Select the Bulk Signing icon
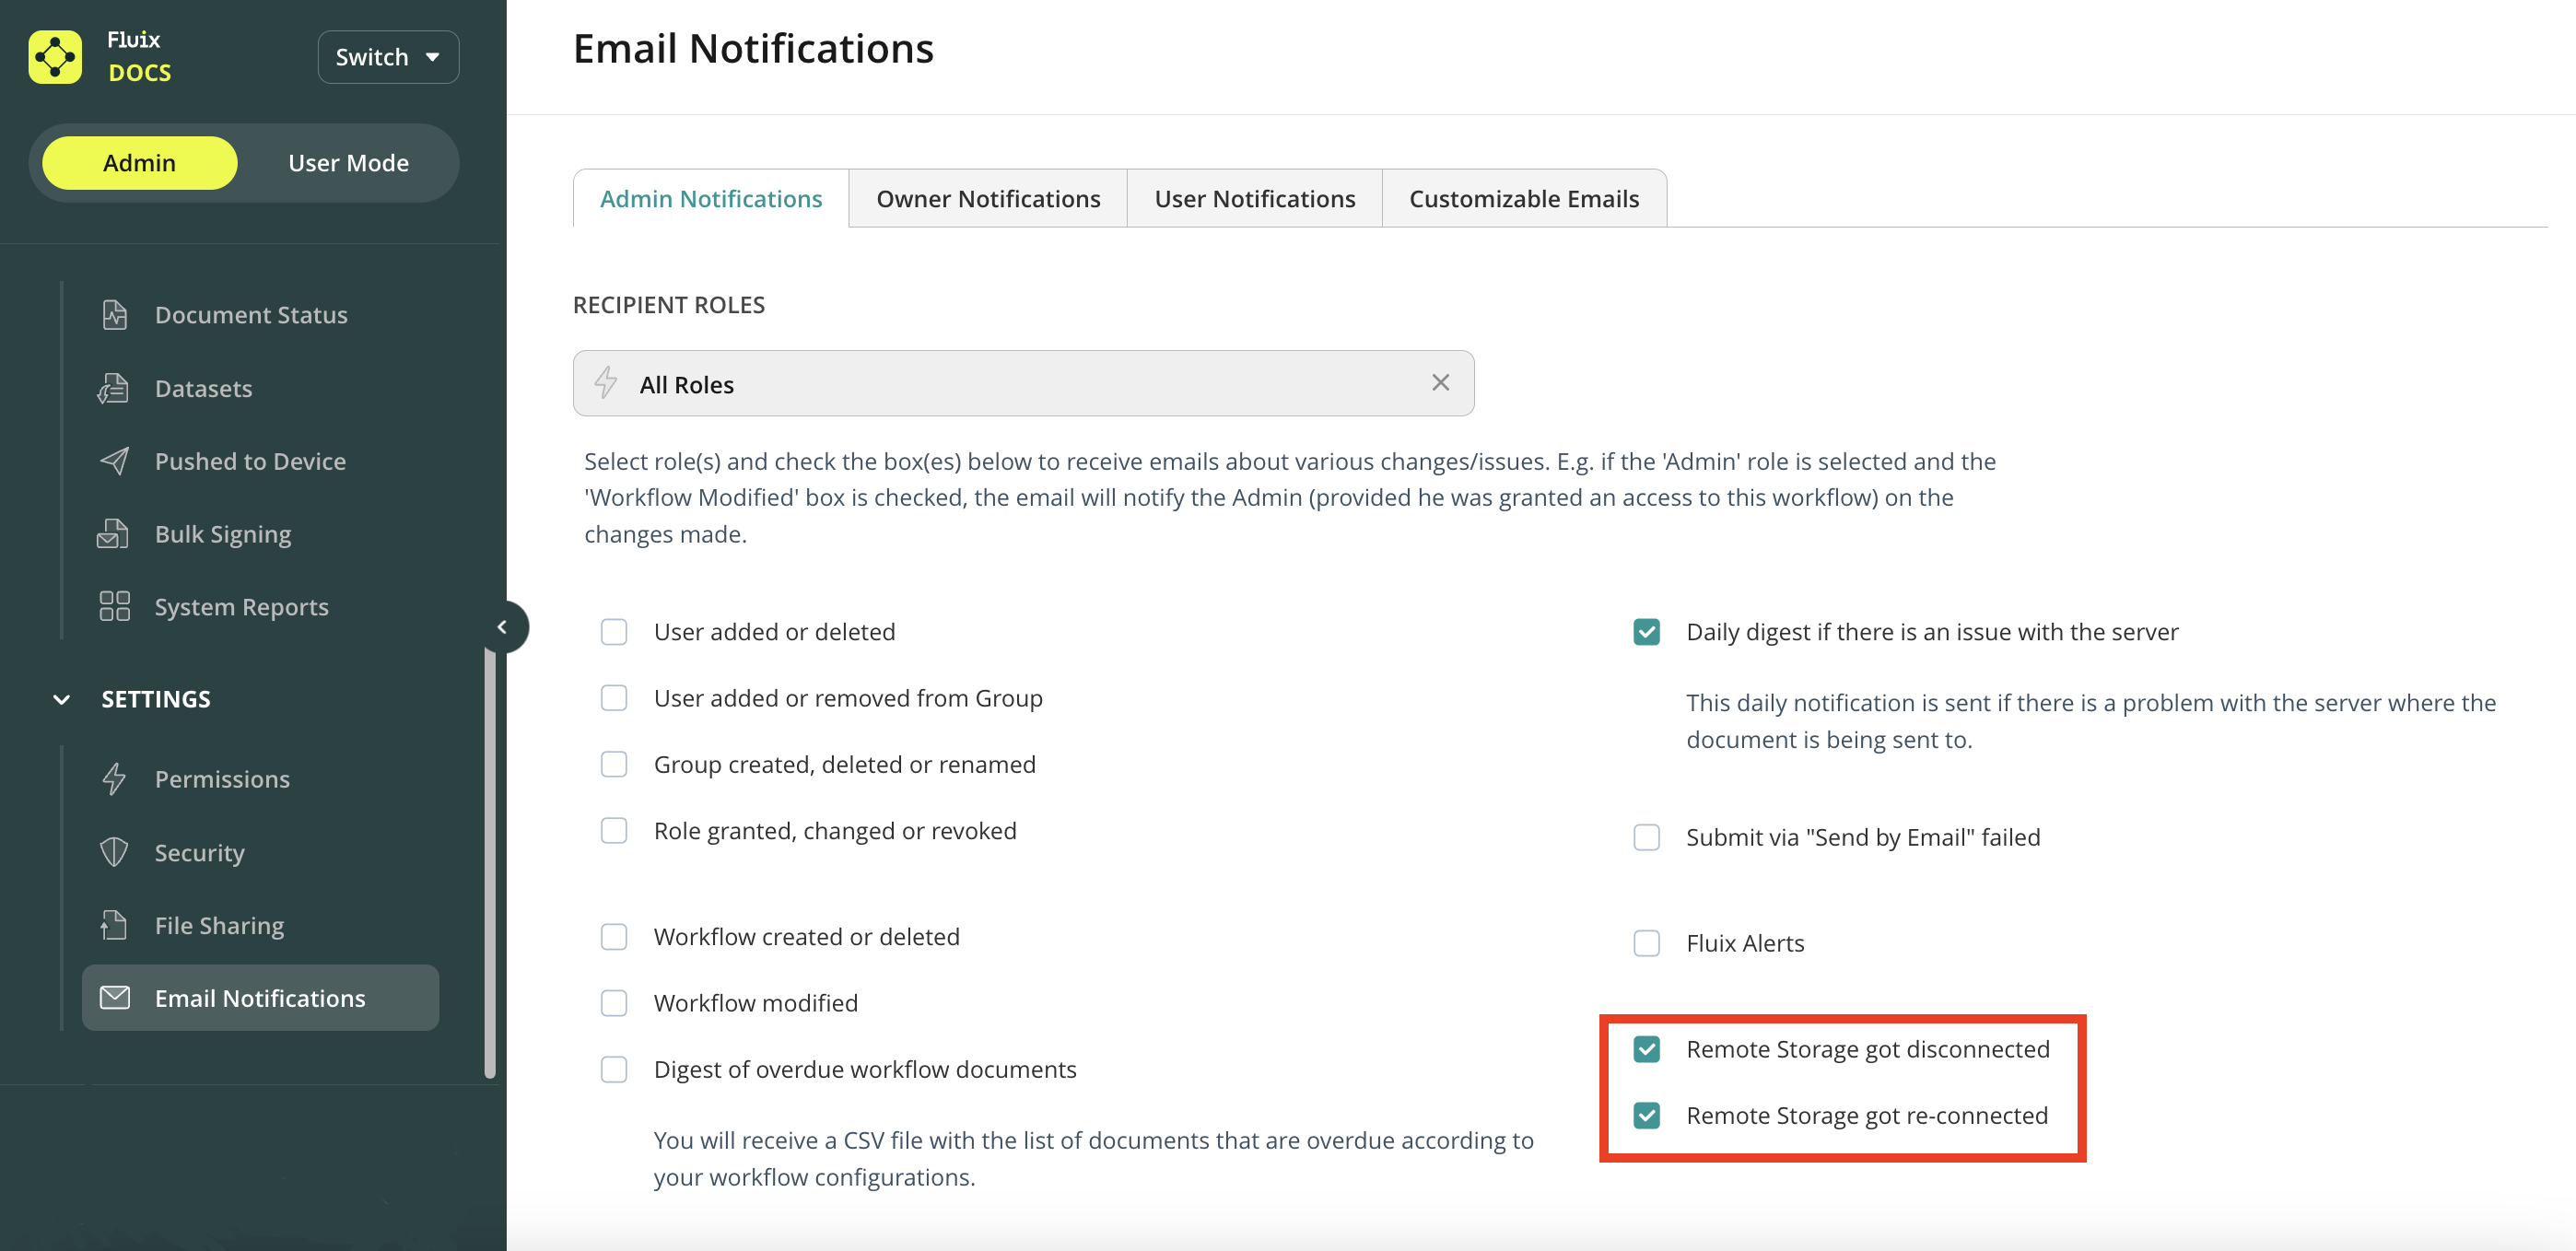Screen dimensions: 2576x1251 click(x=114, y=534)
